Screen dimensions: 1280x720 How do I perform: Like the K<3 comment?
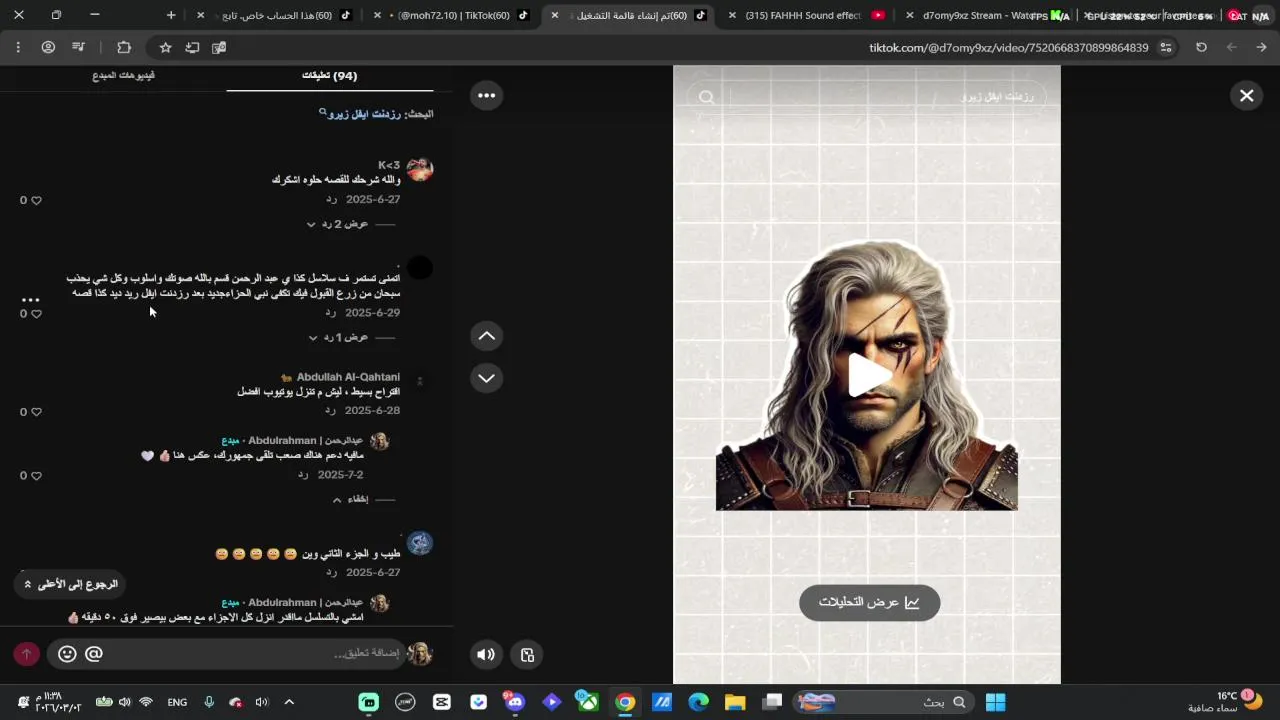[37, 200]
